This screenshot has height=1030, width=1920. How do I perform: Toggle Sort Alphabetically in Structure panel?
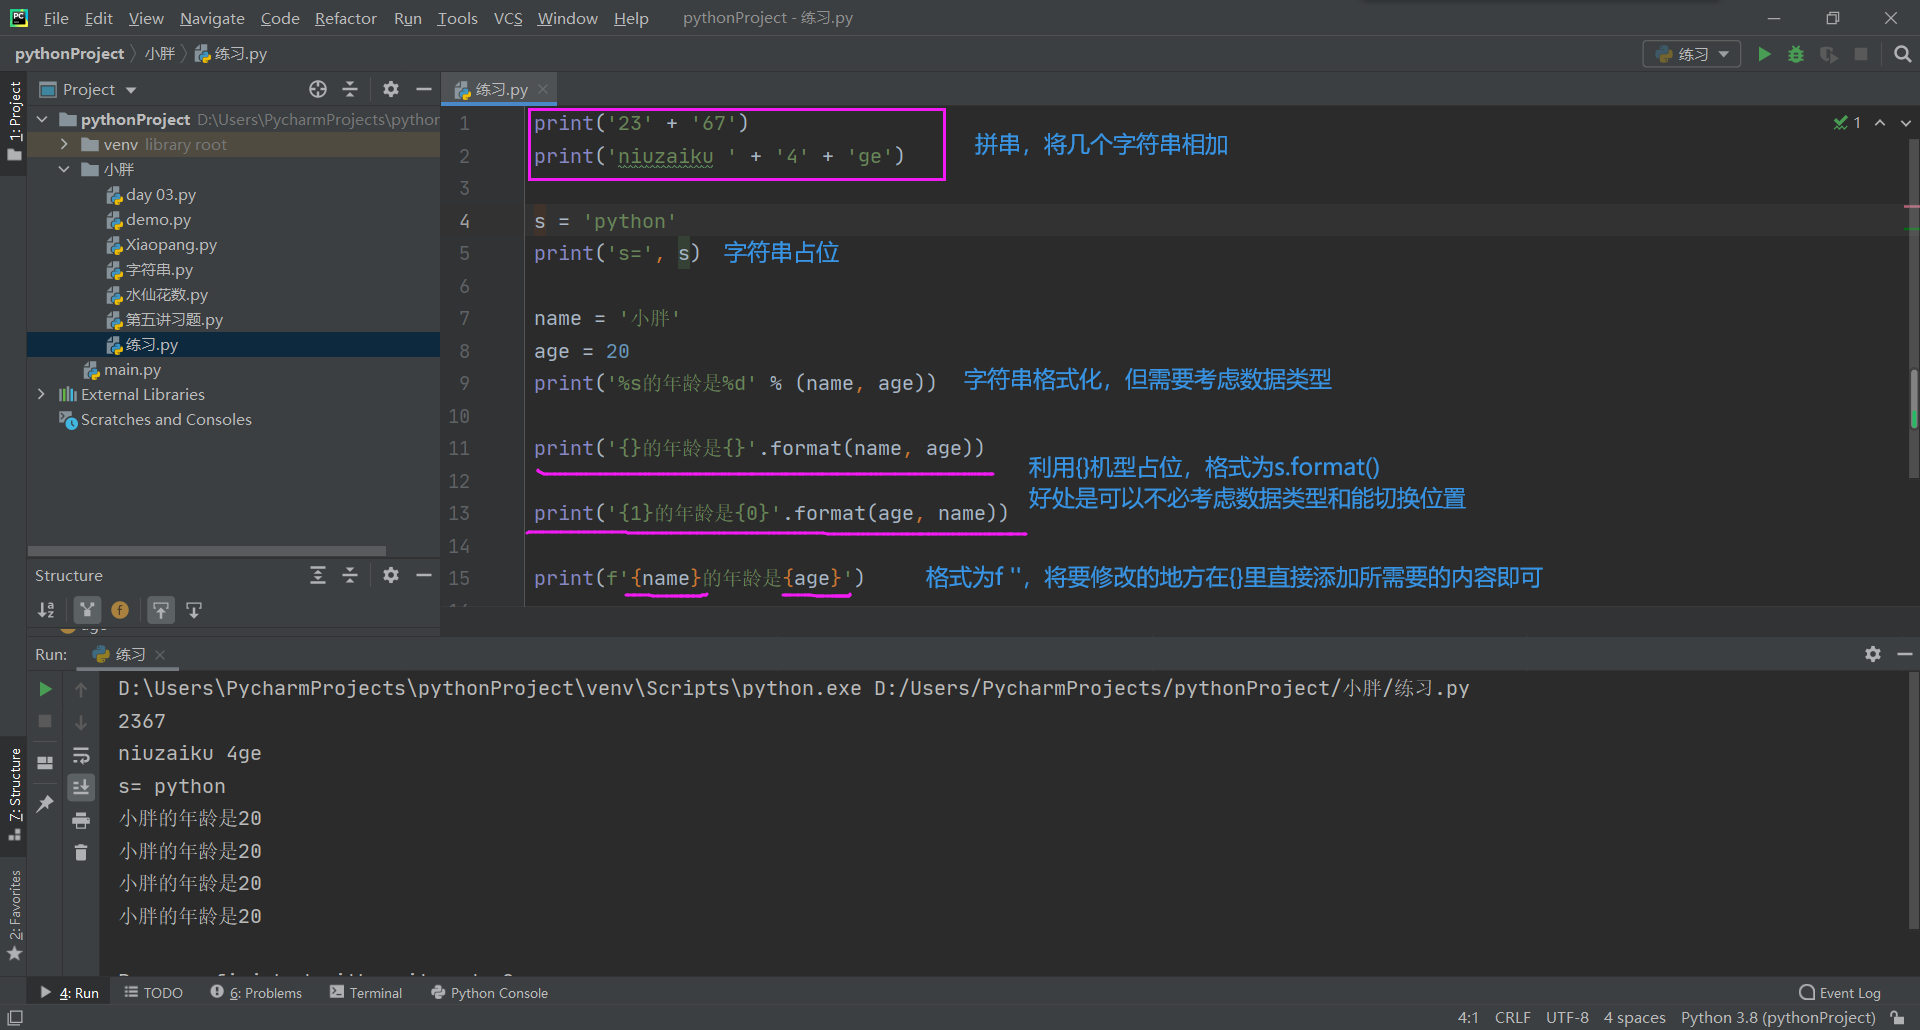tap(46, 610)
